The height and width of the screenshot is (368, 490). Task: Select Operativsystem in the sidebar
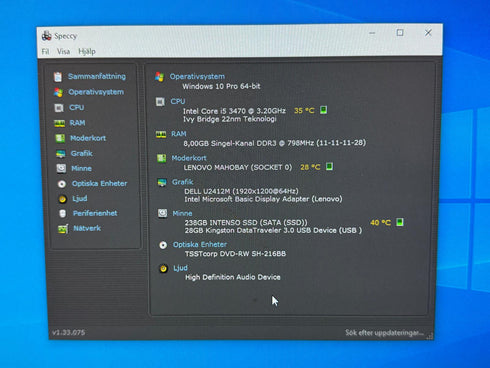coord(96,92)
